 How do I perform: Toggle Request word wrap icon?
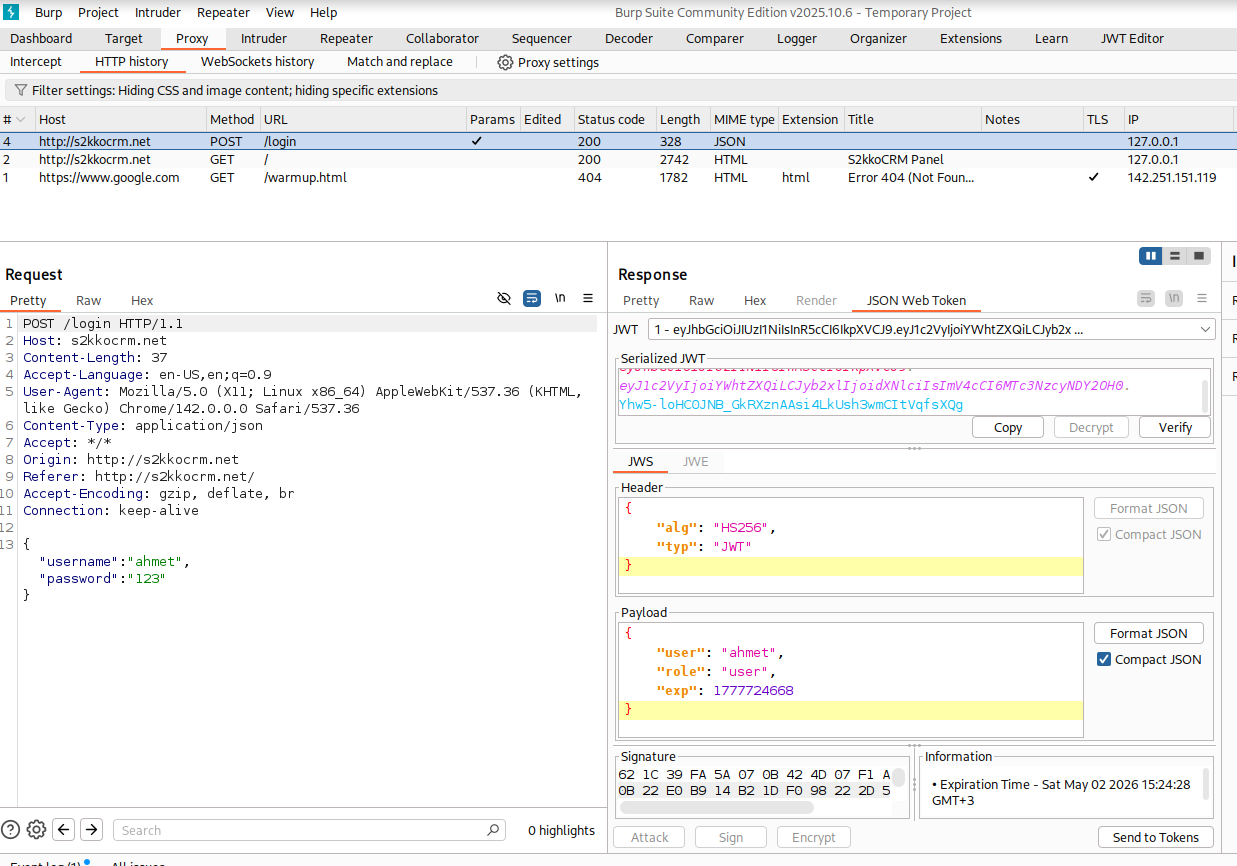click(x=532, y=298)
